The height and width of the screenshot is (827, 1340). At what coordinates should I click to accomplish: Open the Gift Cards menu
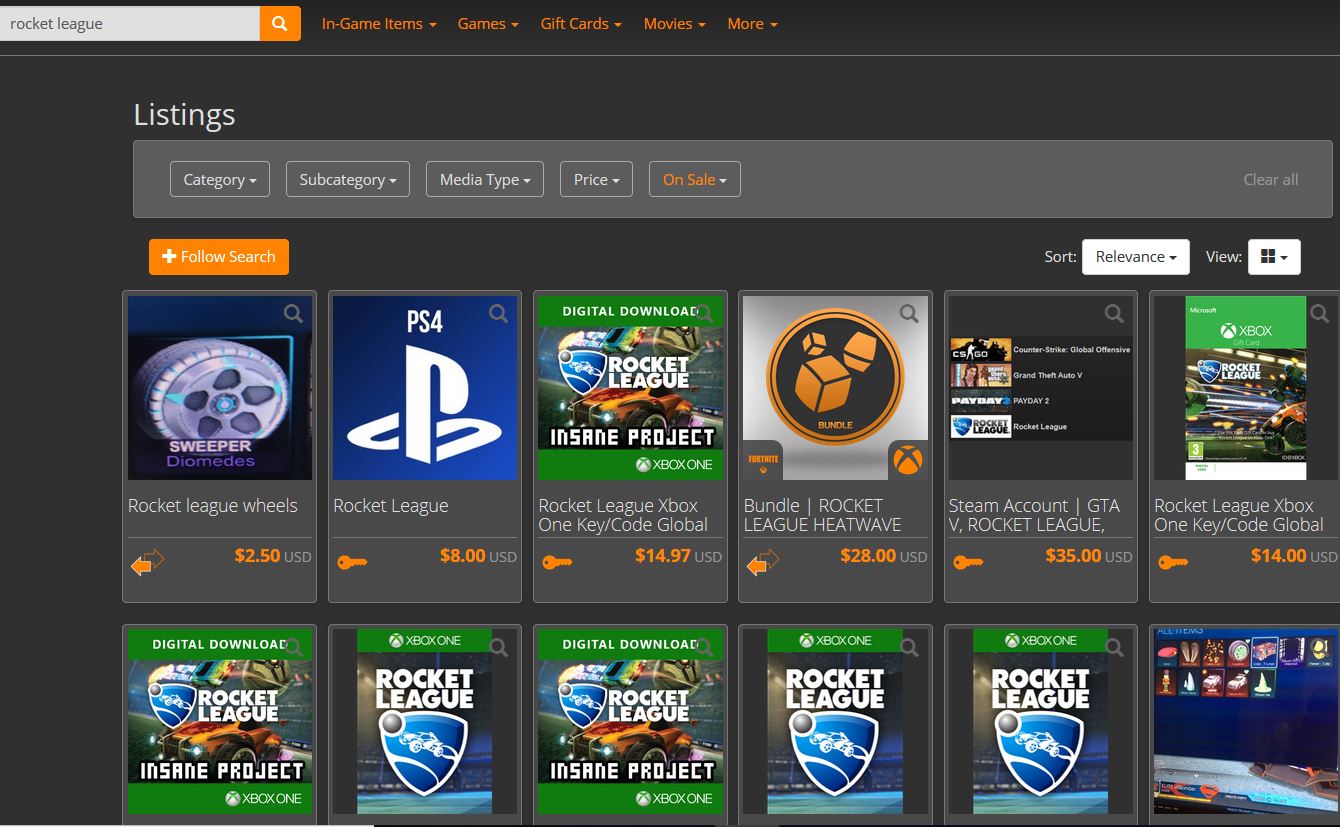click(581, 24)
